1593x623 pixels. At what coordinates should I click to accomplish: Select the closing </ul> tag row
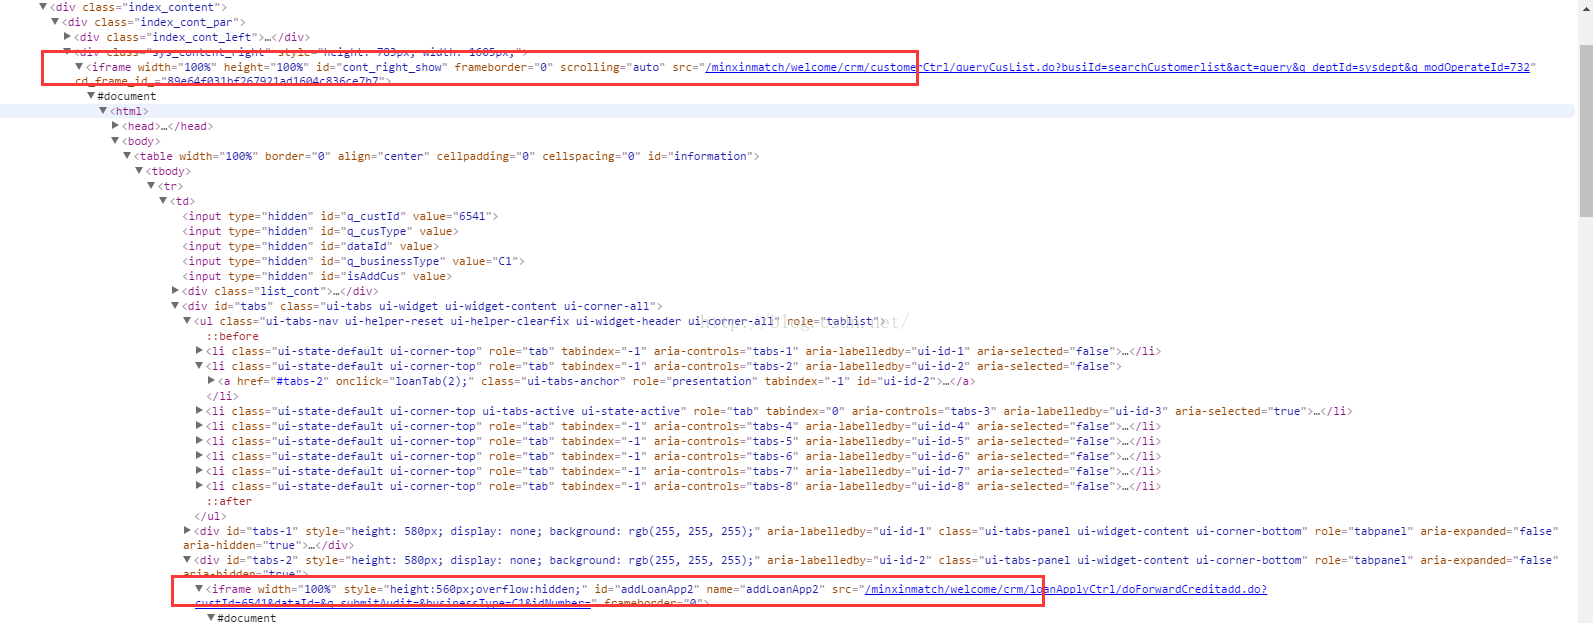pos(211,516)
